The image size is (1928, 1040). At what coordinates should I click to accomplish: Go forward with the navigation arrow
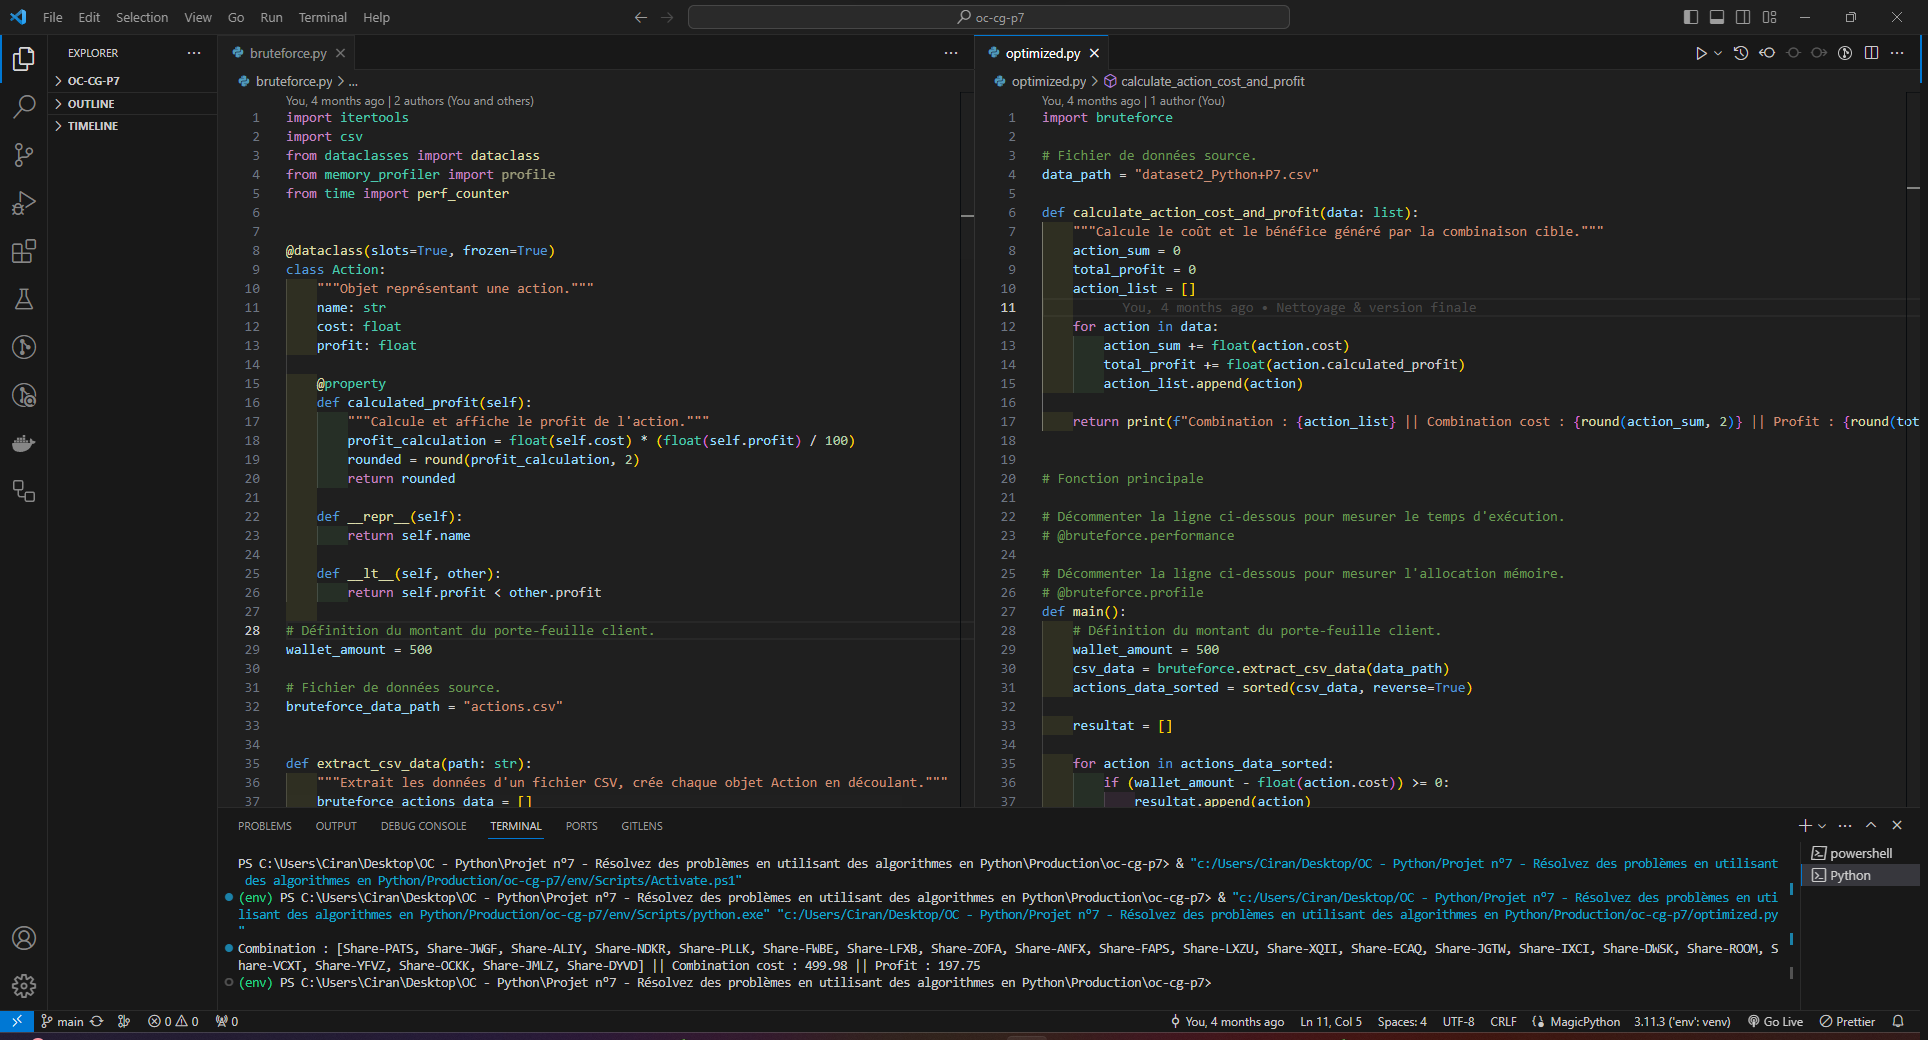tap(667, 17)
